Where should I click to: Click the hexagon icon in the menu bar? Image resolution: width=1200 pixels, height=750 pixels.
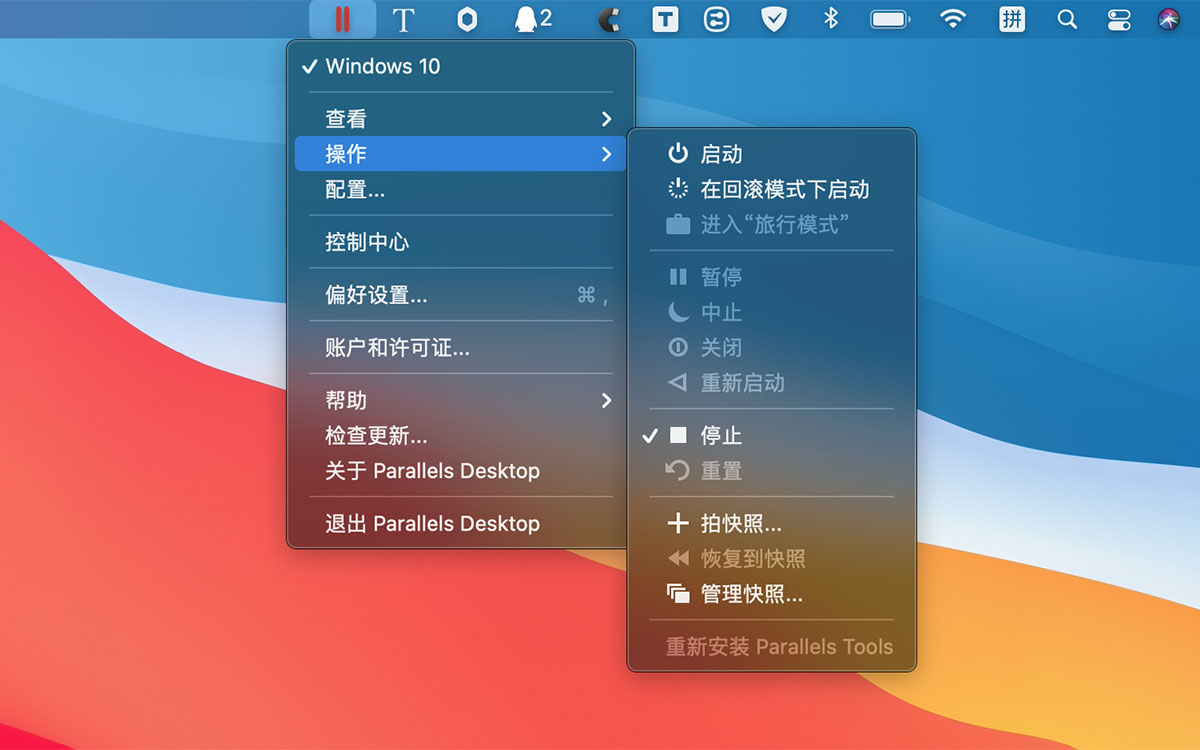click(466, 19)
